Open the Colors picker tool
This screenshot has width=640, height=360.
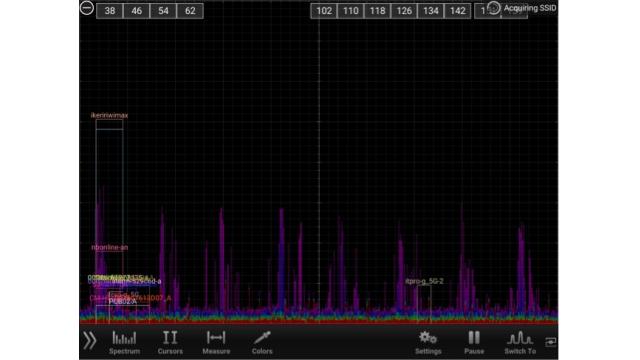(x=262, y=342)
